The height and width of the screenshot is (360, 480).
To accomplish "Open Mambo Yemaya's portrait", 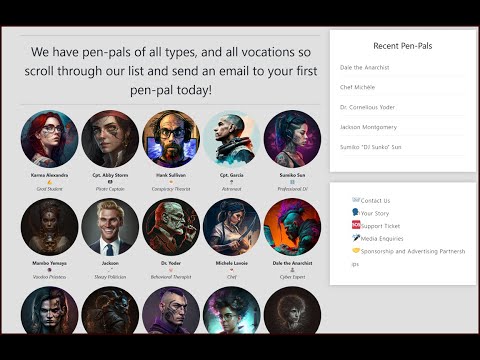I will tap(49, 227).
